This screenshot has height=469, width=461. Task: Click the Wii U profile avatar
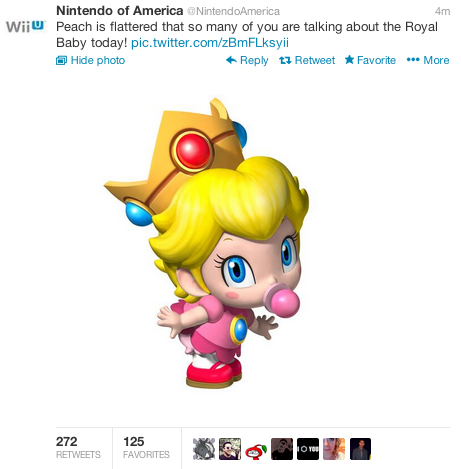click(x=26, y=26)
